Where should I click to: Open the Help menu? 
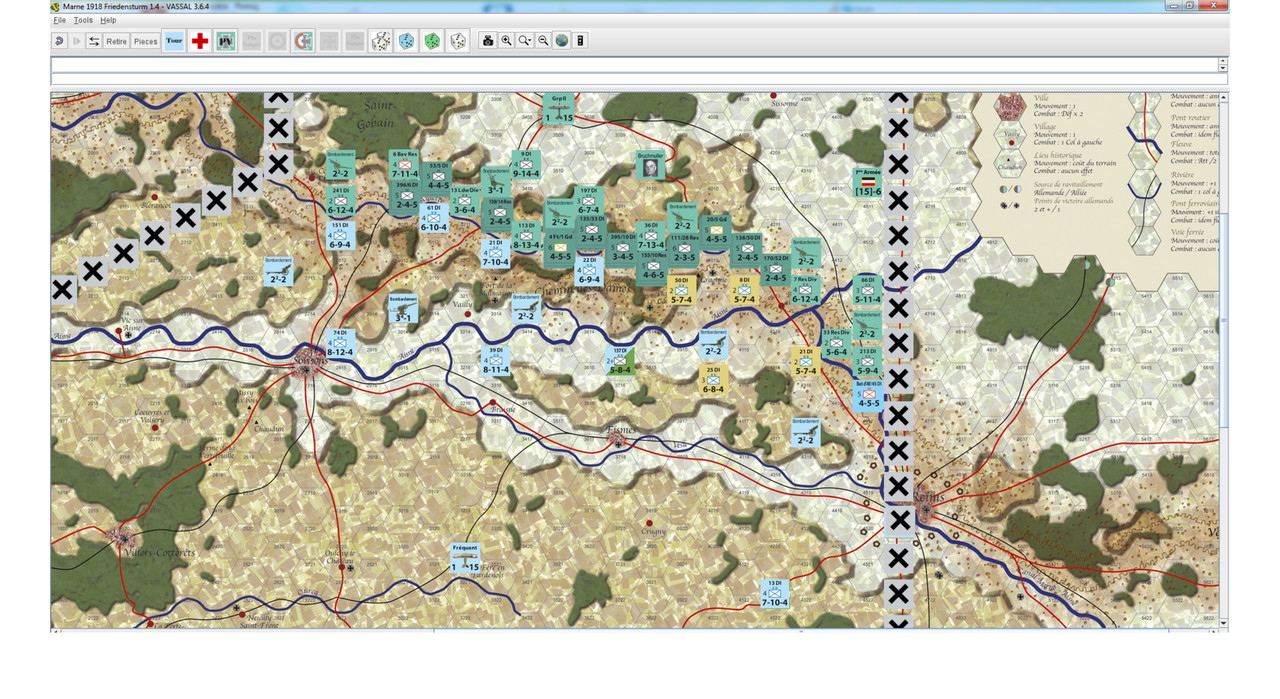coord(108,20)
